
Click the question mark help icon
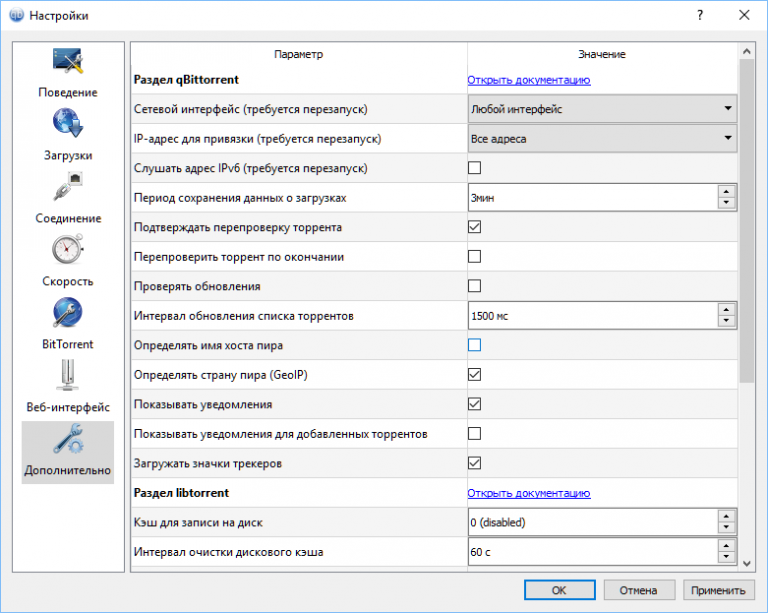699,15
